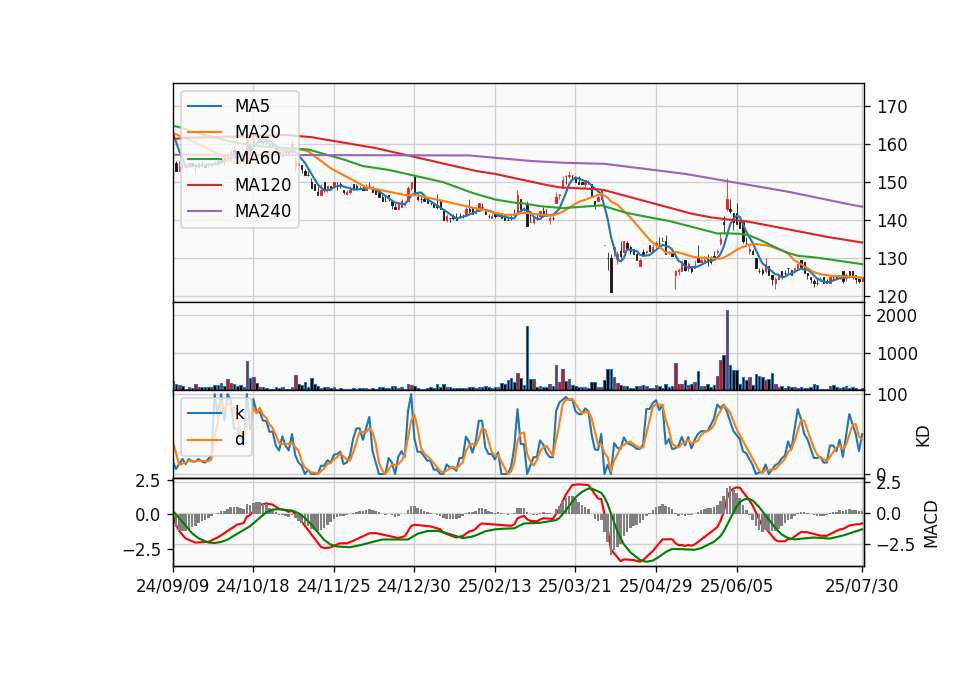Click the 'k' legend label in KD panel
The image size is (960, 690).
click(240, 413)
